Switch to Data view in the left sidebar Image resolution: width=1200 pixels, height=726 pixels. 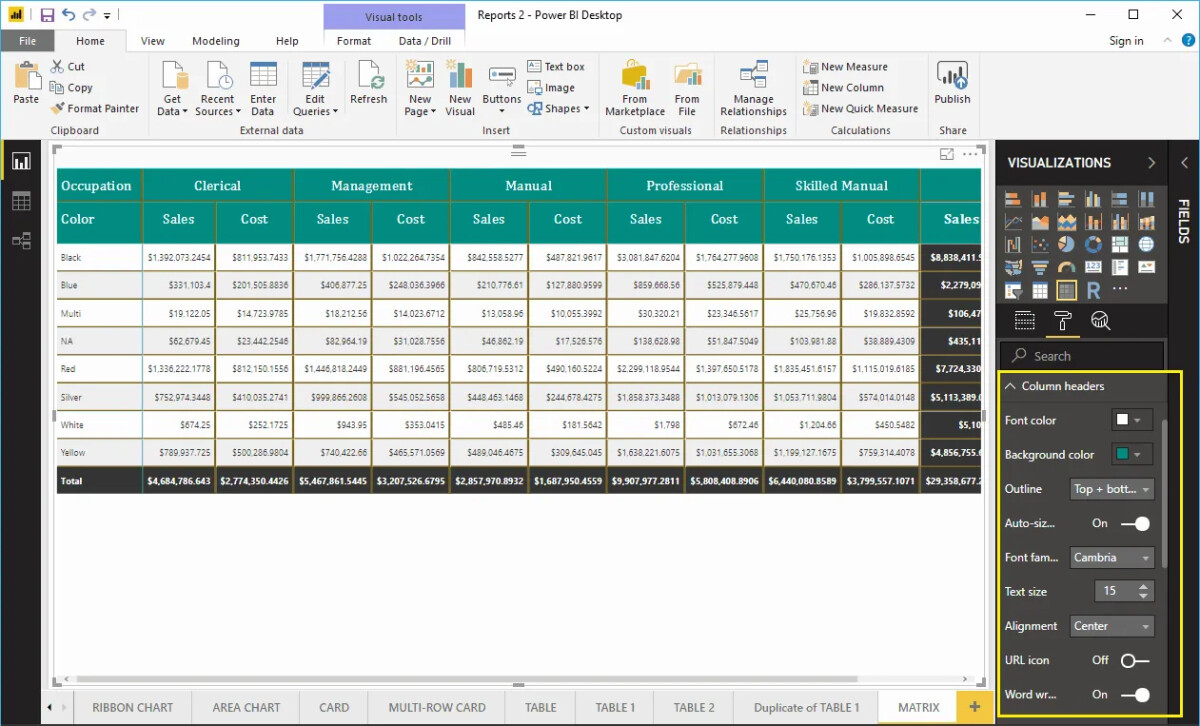pyautogui.click(x=21, y=201)
